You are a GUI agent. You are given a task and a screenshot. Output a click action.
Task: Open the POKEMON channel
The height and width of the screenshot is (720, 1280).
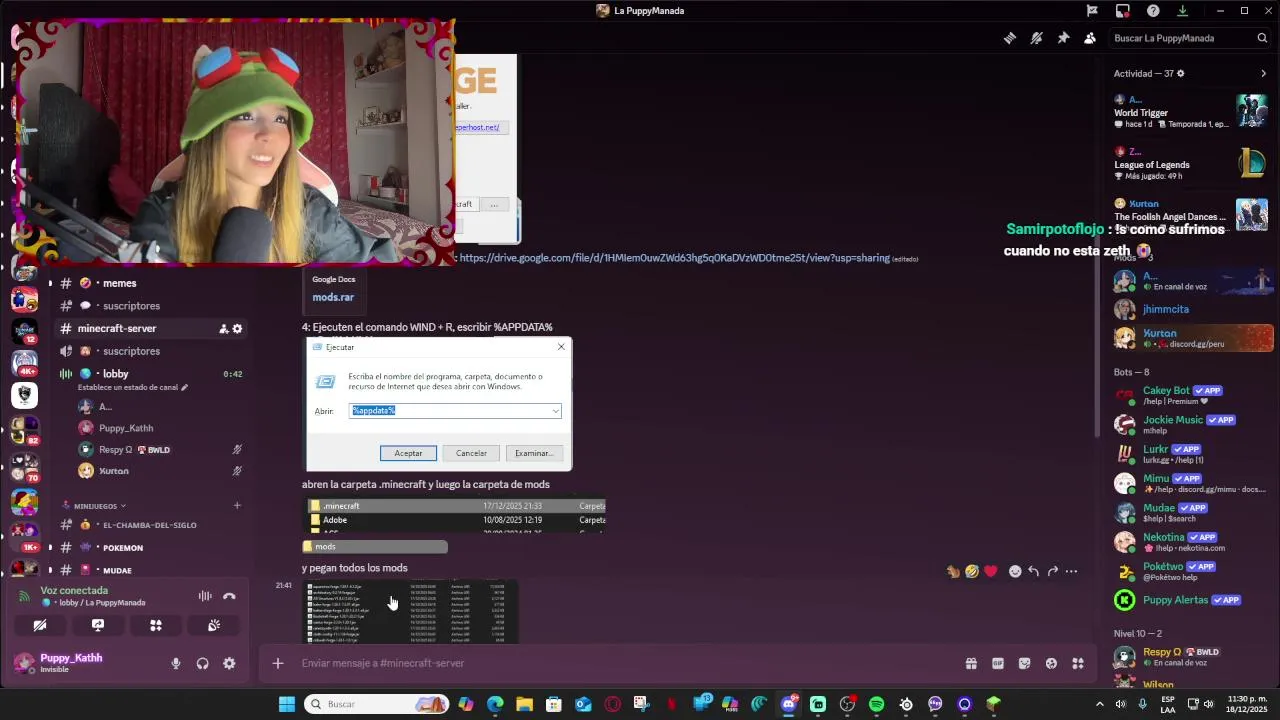pyautogui.click(x=150, y=548)
